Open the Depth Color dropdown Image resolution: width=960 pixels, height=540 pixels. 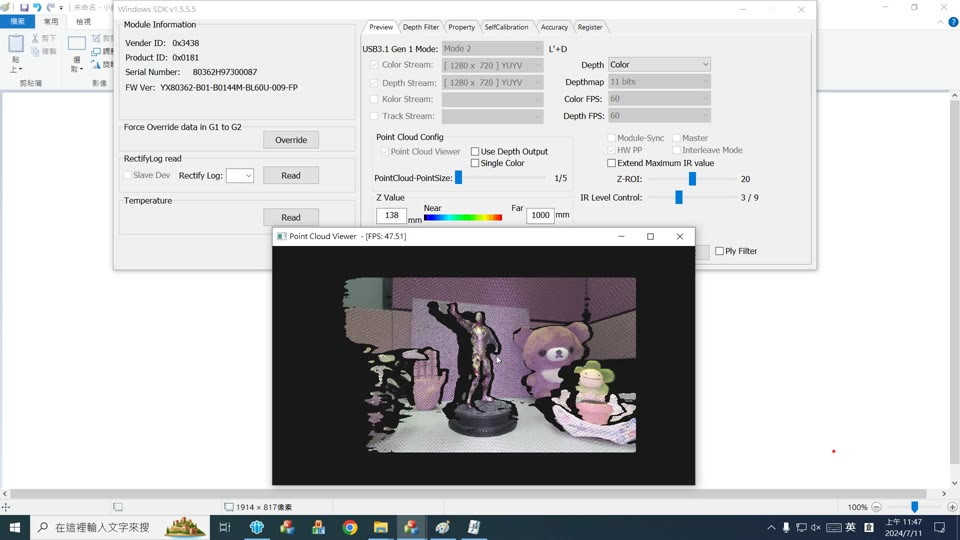(x=659, y=64)
